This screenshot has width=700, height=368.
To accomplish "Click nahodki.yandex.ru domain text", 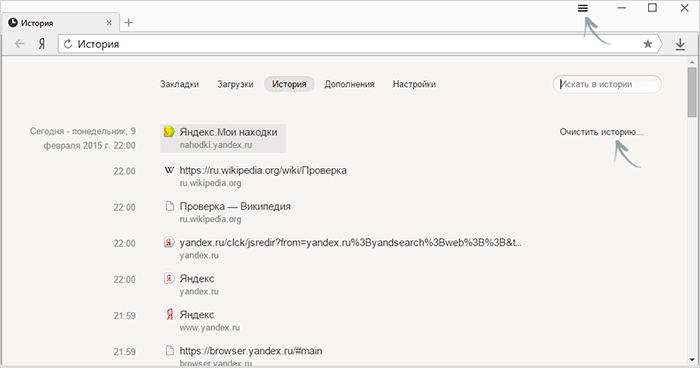I will pyautogui.click(x=216, y=145).
